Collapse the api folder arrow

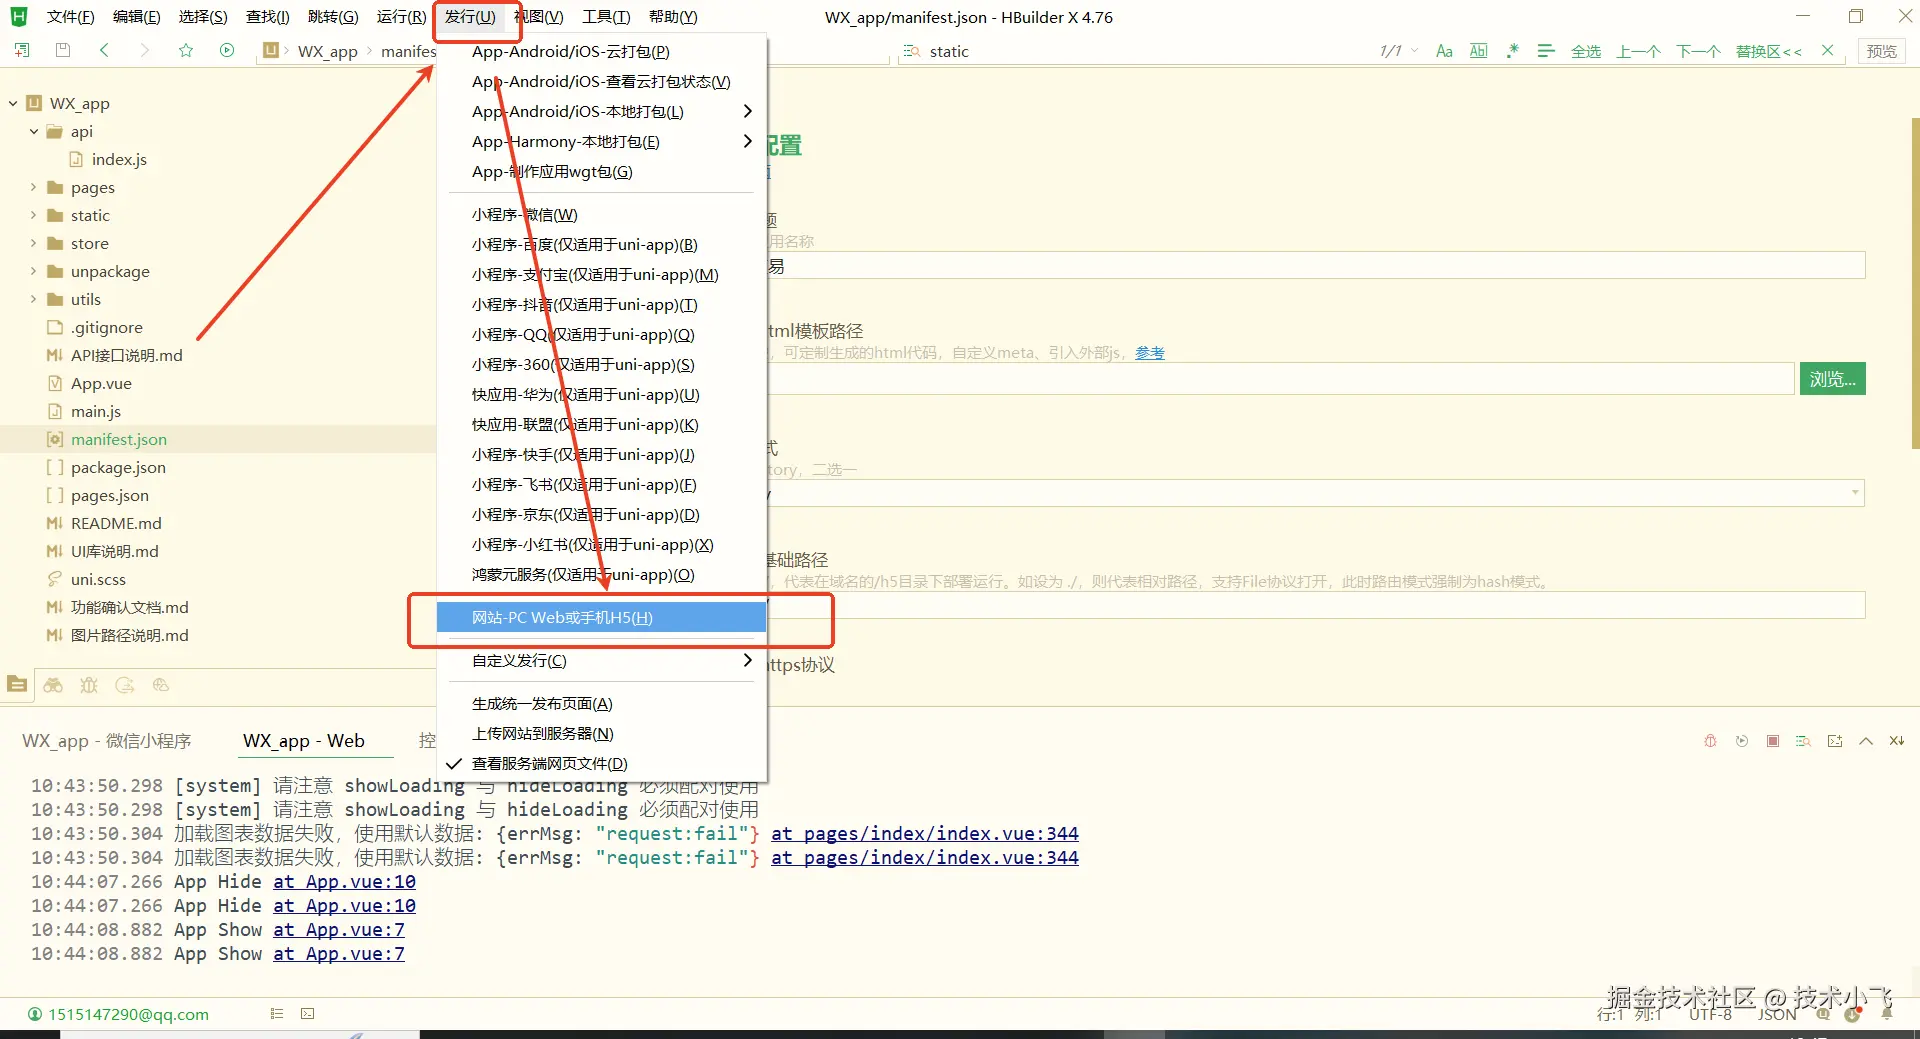pos(34,131)
